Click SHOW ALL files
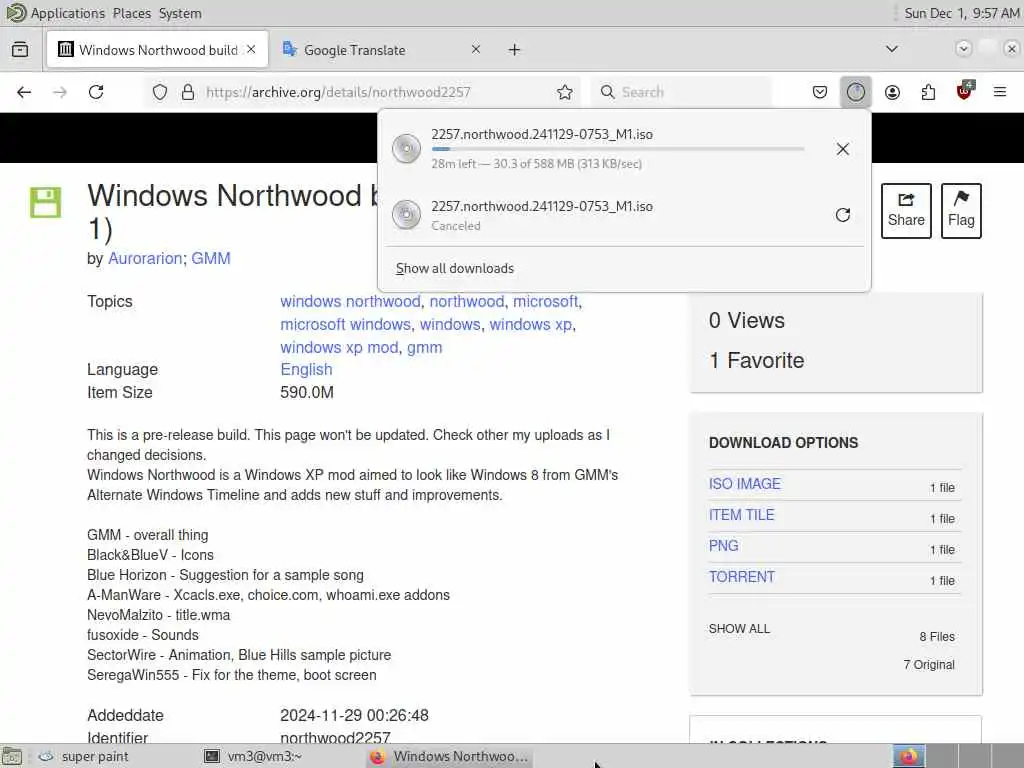 [x=739, y=629]
